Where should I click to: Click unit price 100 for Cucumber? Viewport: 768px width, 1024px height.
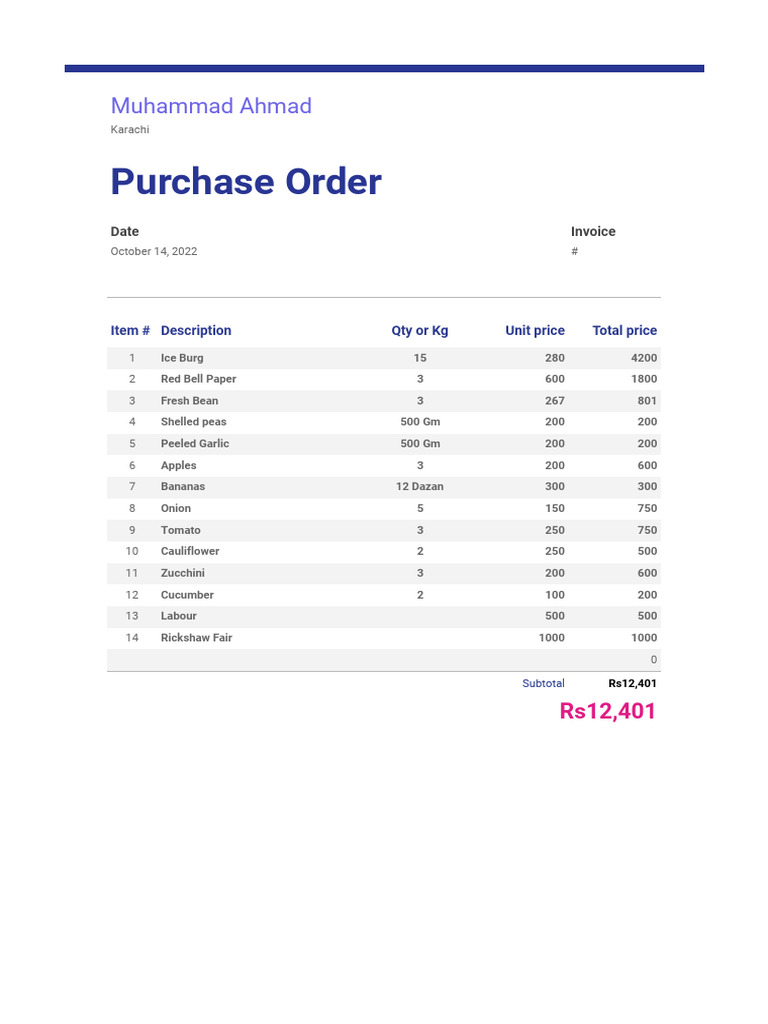(x=555, y=595)
